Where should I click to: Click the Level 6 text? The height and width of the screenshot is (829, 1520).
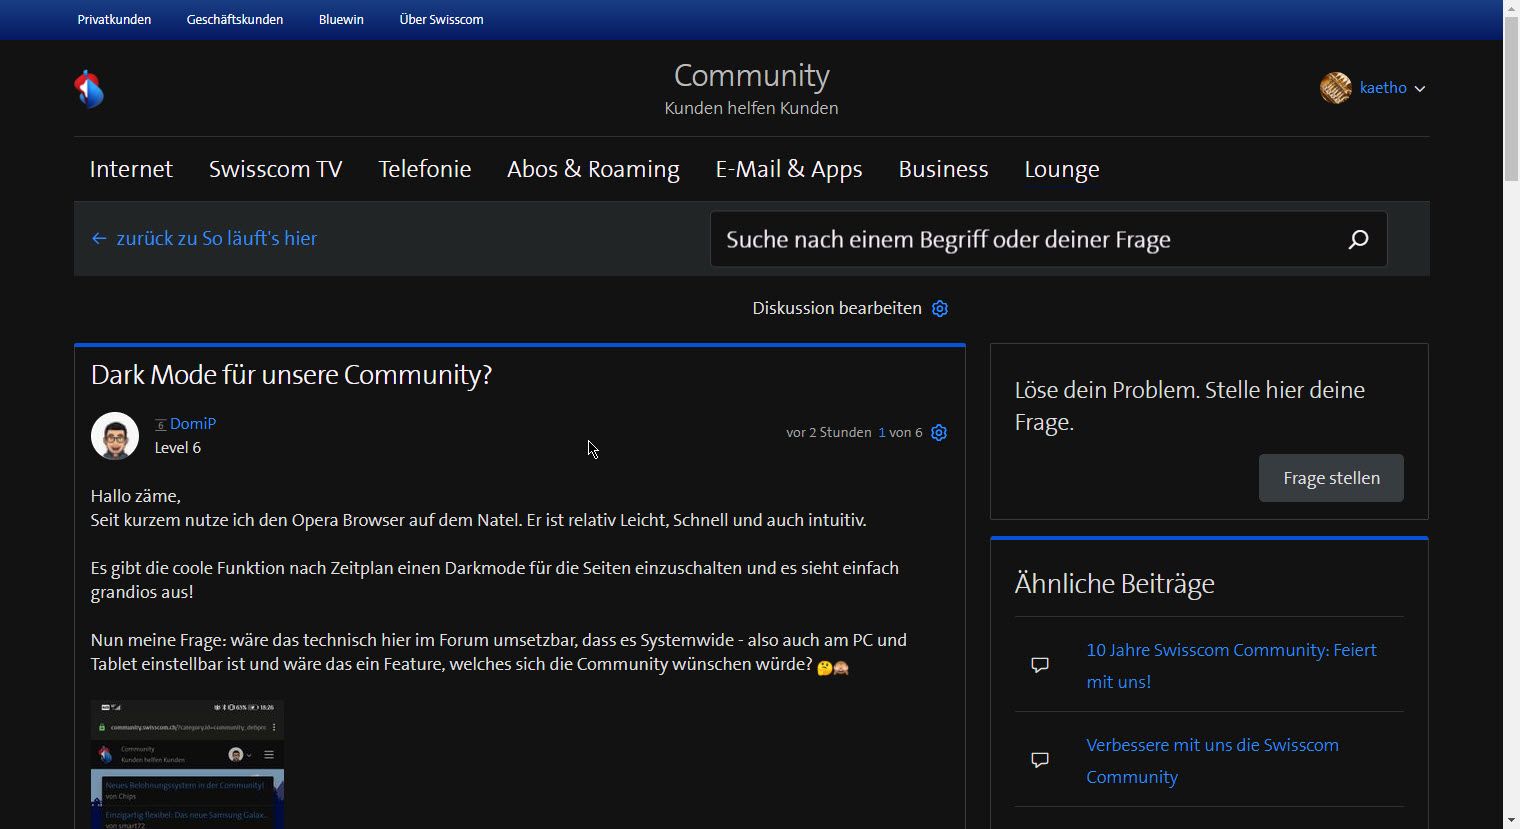pos(178,447)
